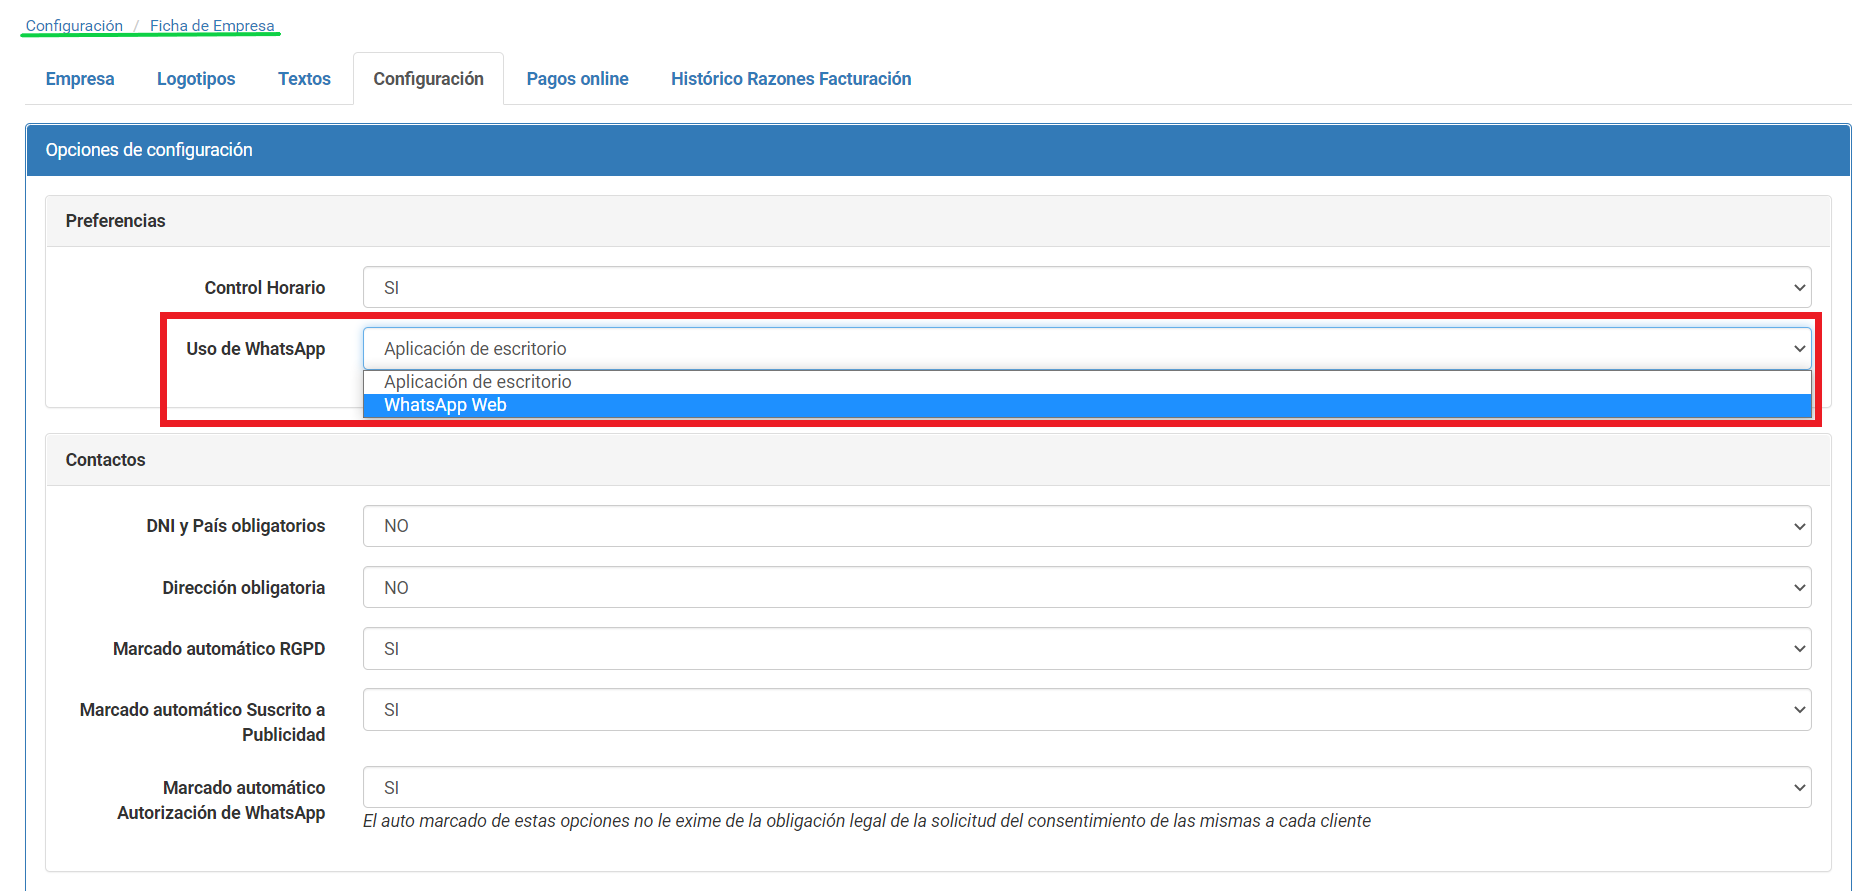Click the legal consent note text

click(x=867, y=821)
